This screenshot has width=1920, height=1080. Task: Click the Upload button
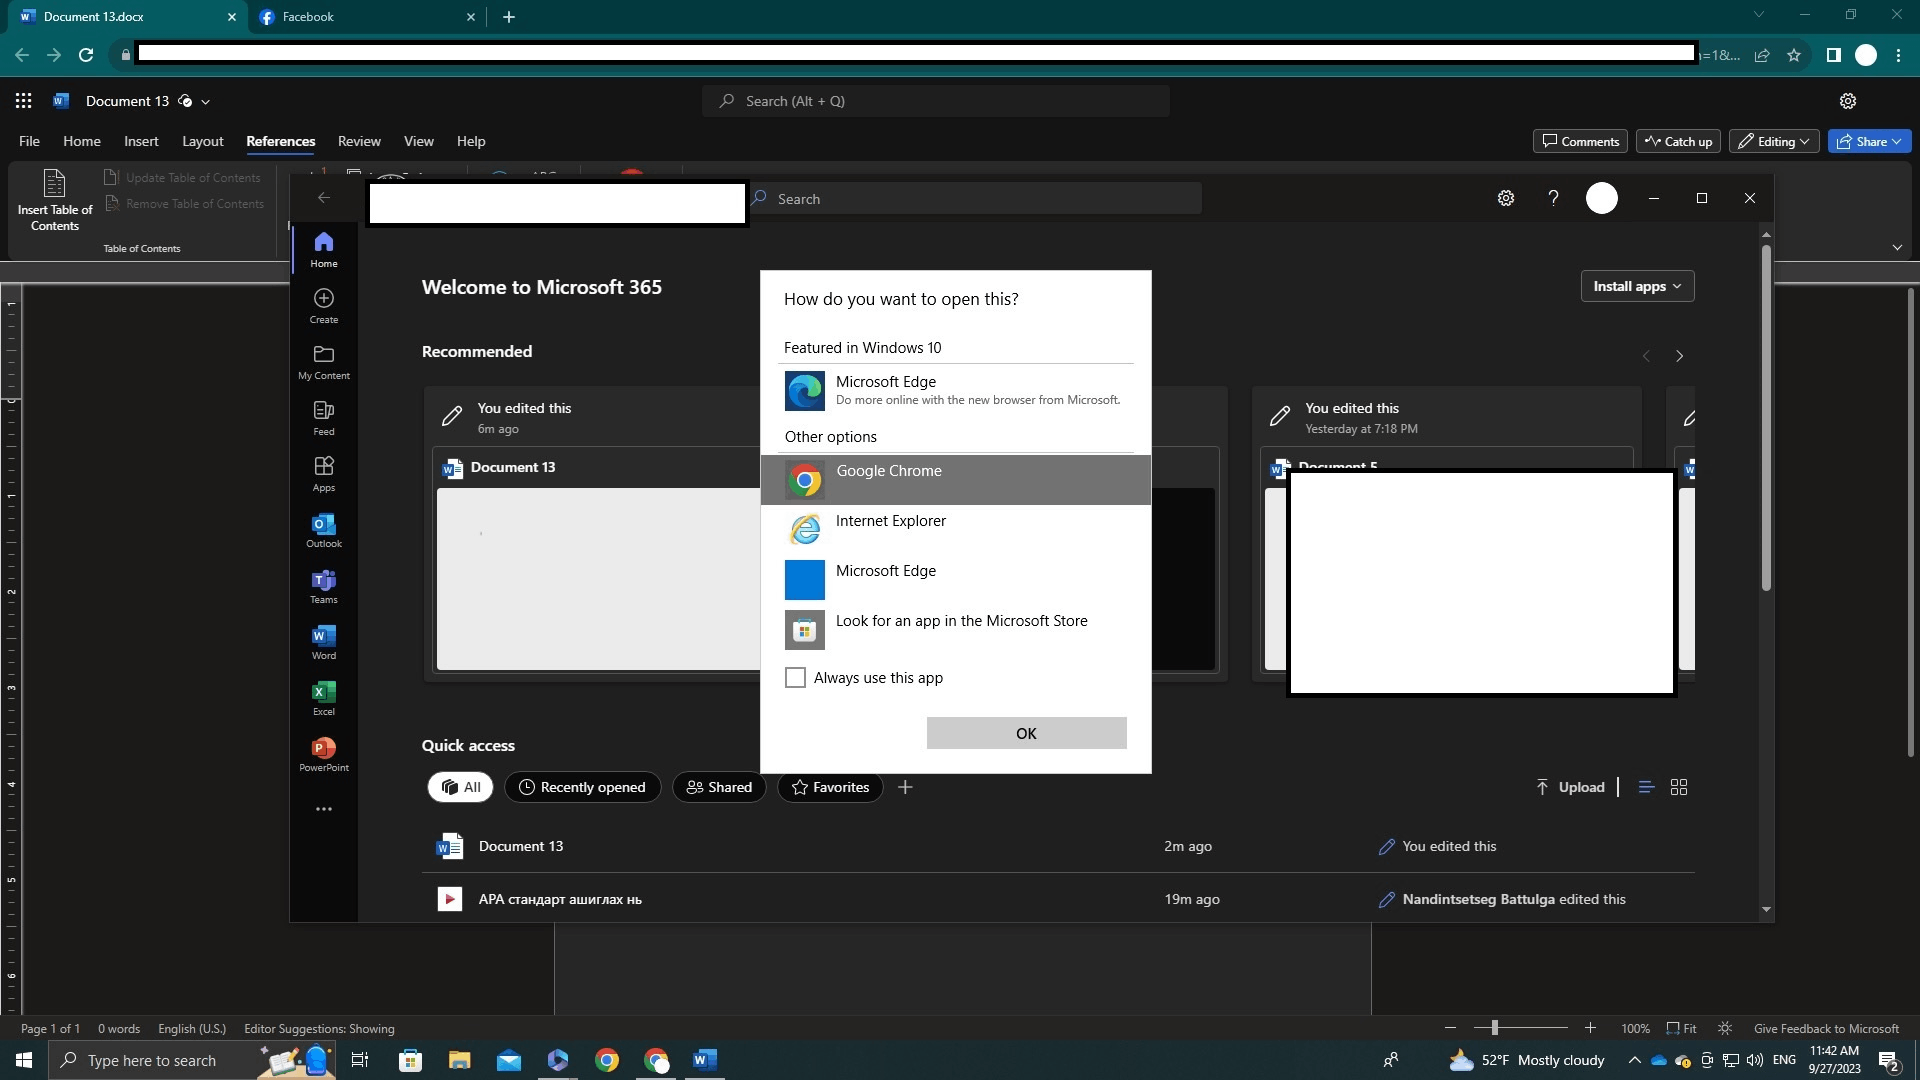tap(1570, 787)
